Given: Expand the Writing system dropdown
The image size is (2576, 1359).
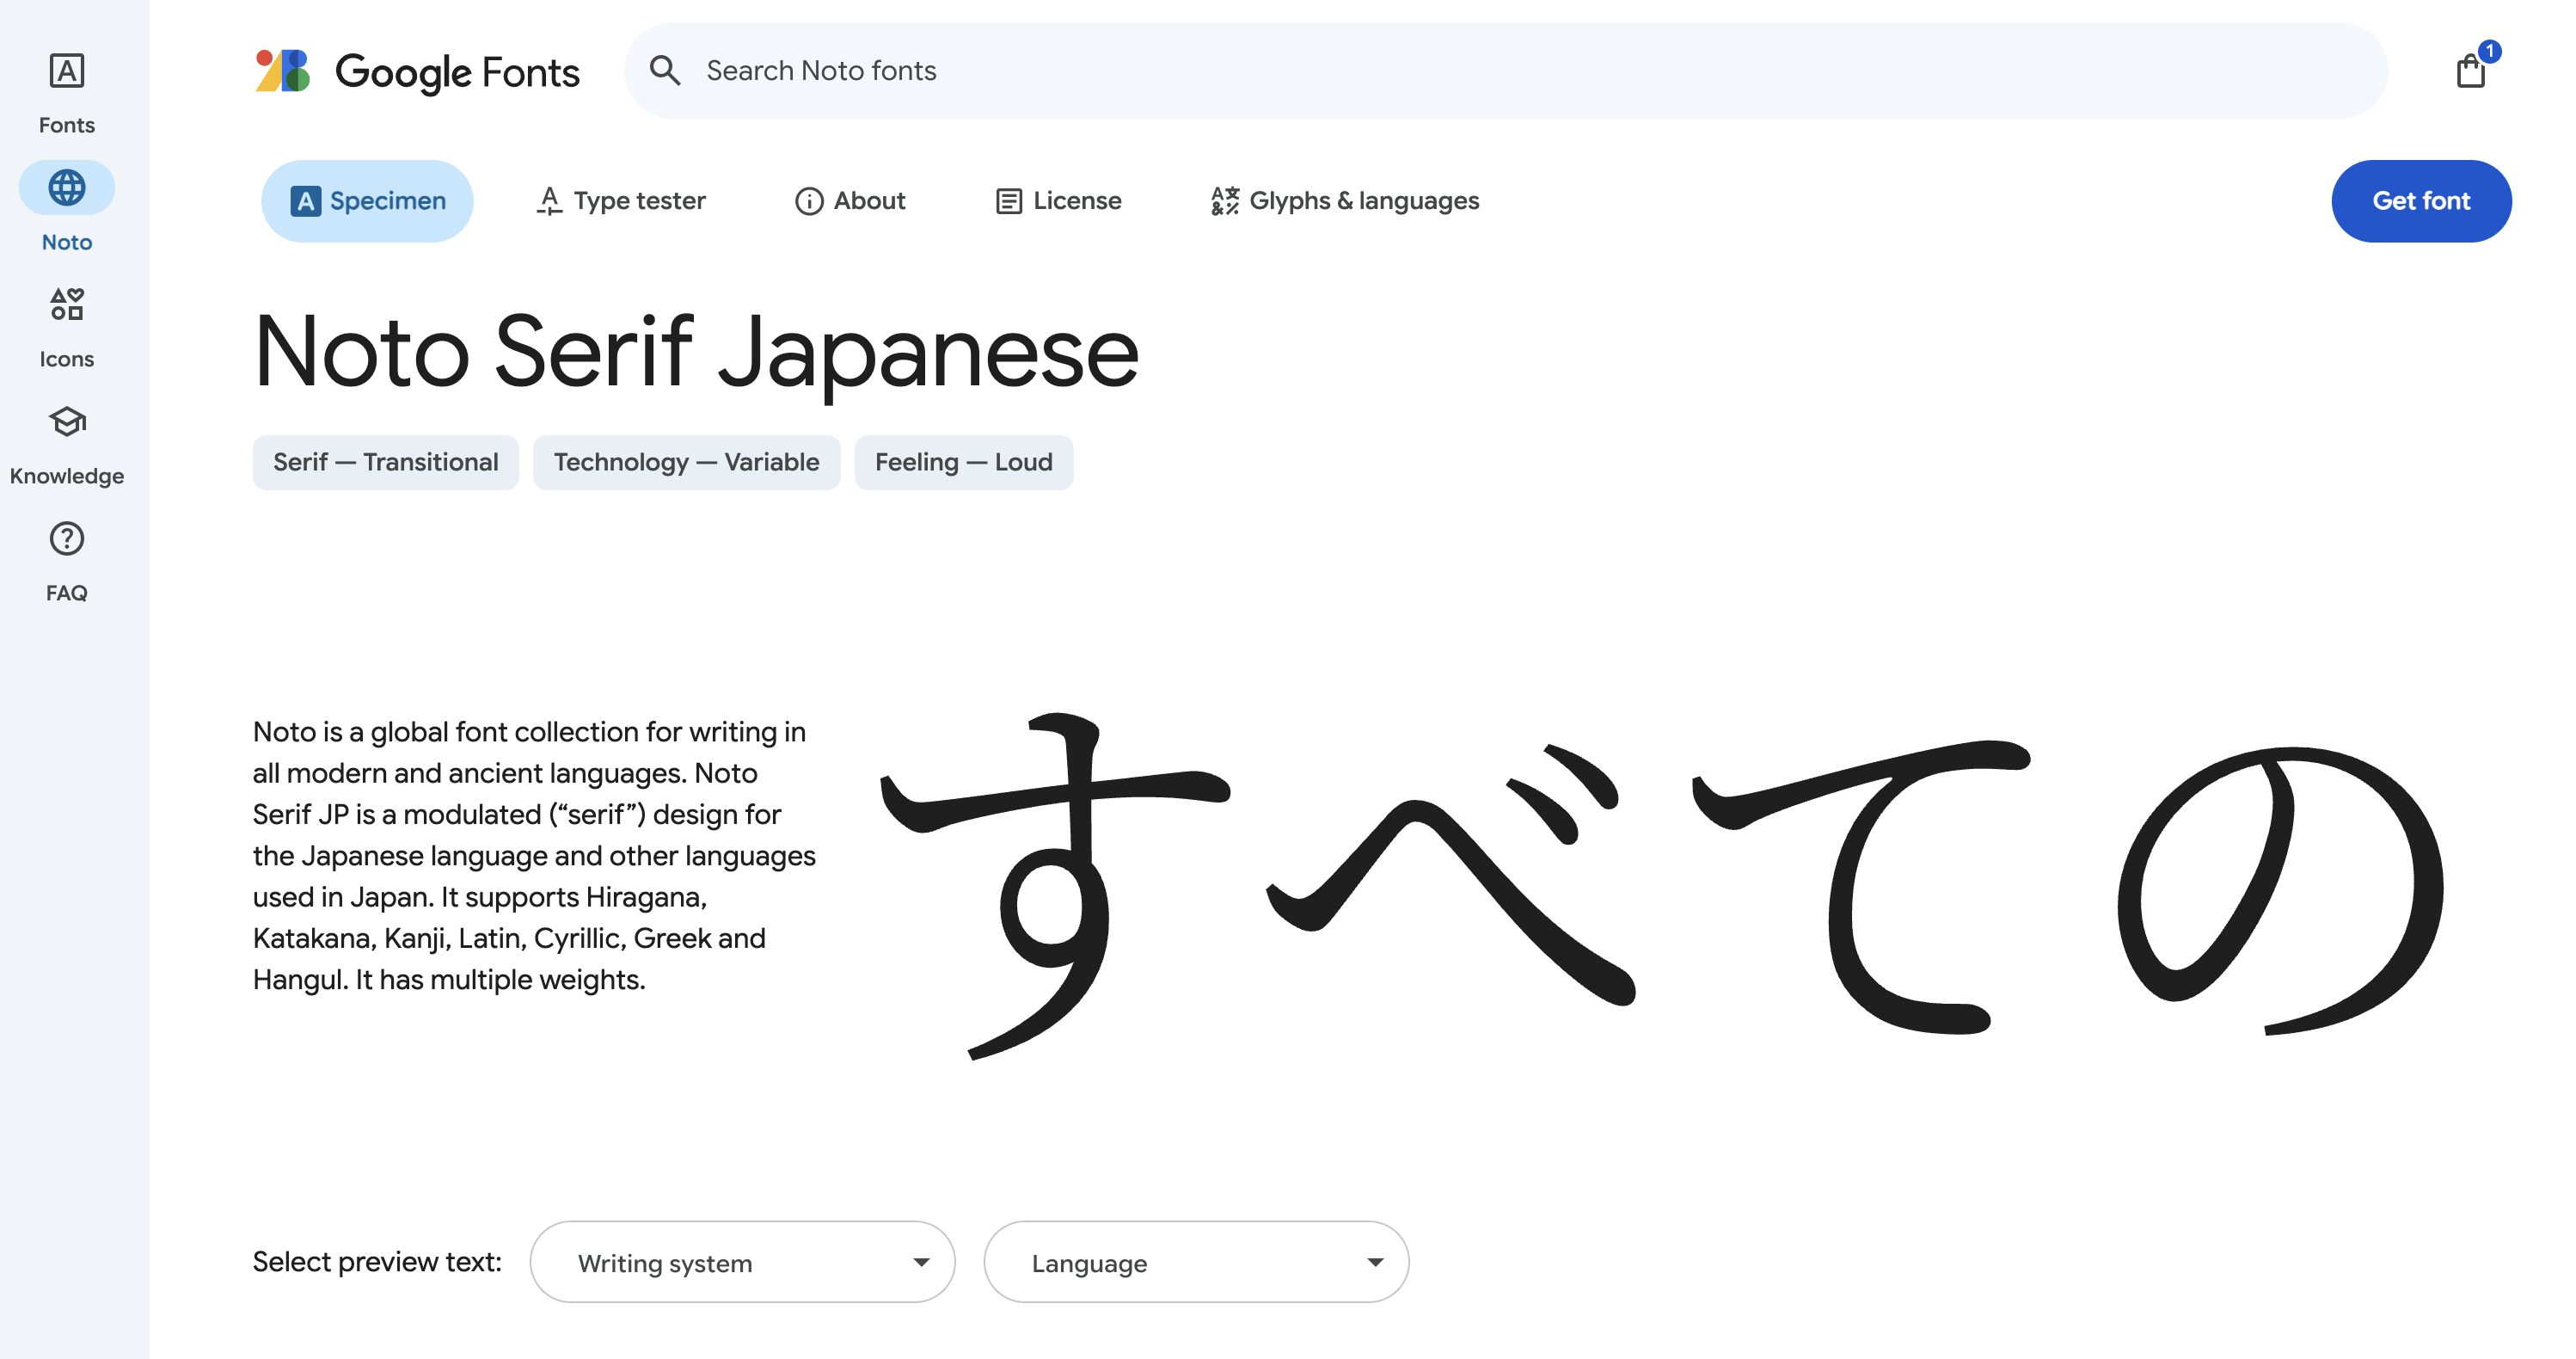Looking at the screenshot, I should pos(743,1262).
